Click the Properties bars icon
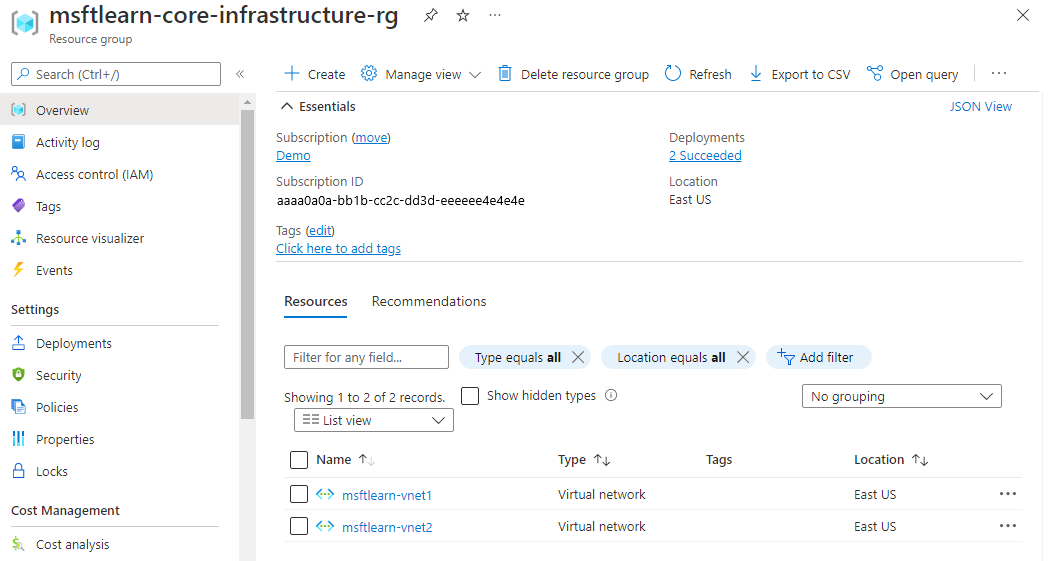1051x561 pixels. [19, 439]
